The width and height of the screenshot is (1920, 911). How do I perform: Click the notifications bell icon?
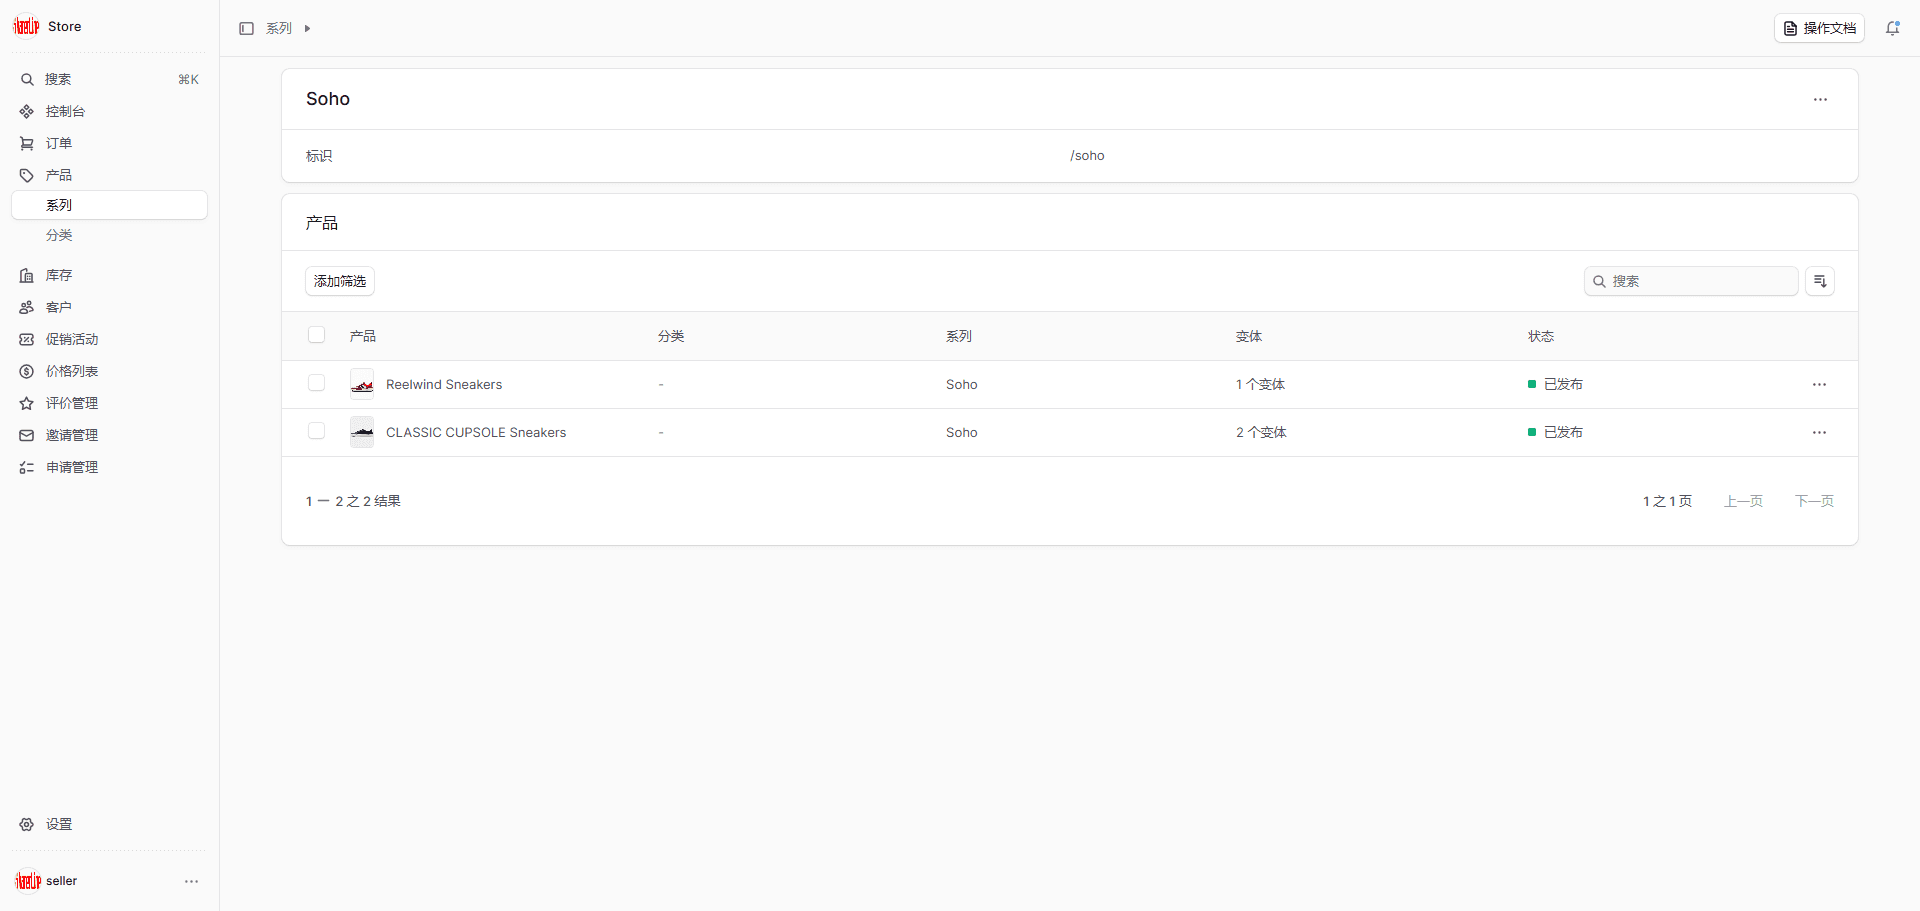coord(1892,28)
